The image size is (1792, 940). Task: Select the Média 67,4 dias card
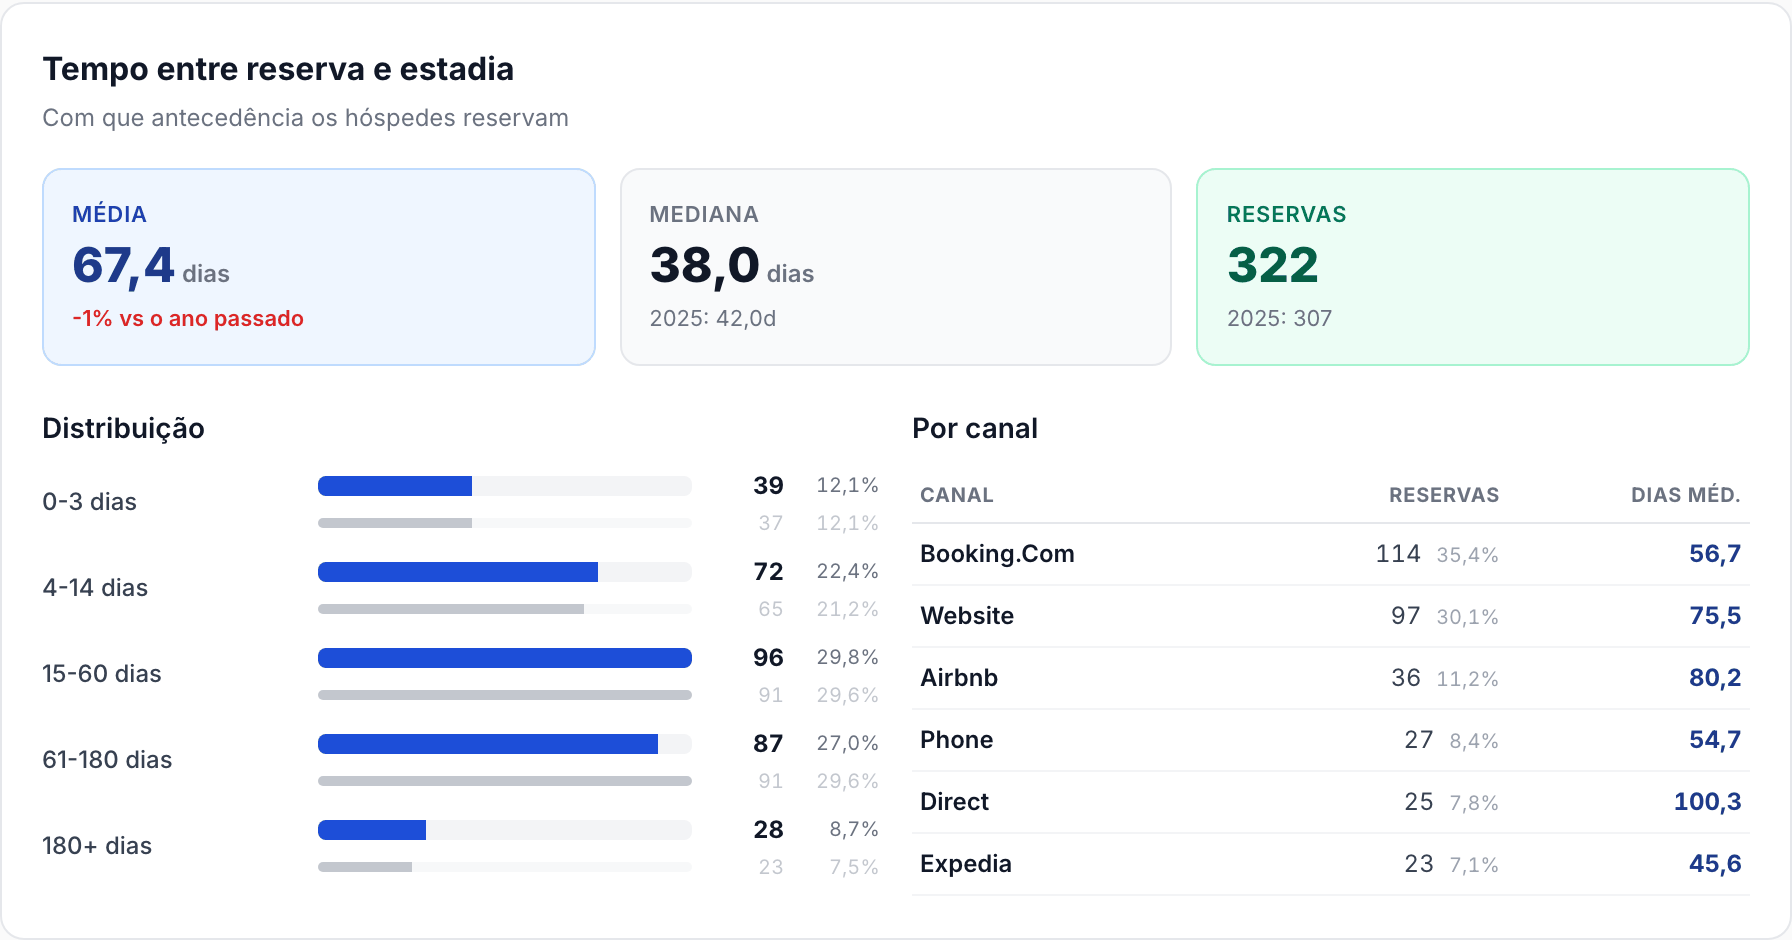point(319,267)
